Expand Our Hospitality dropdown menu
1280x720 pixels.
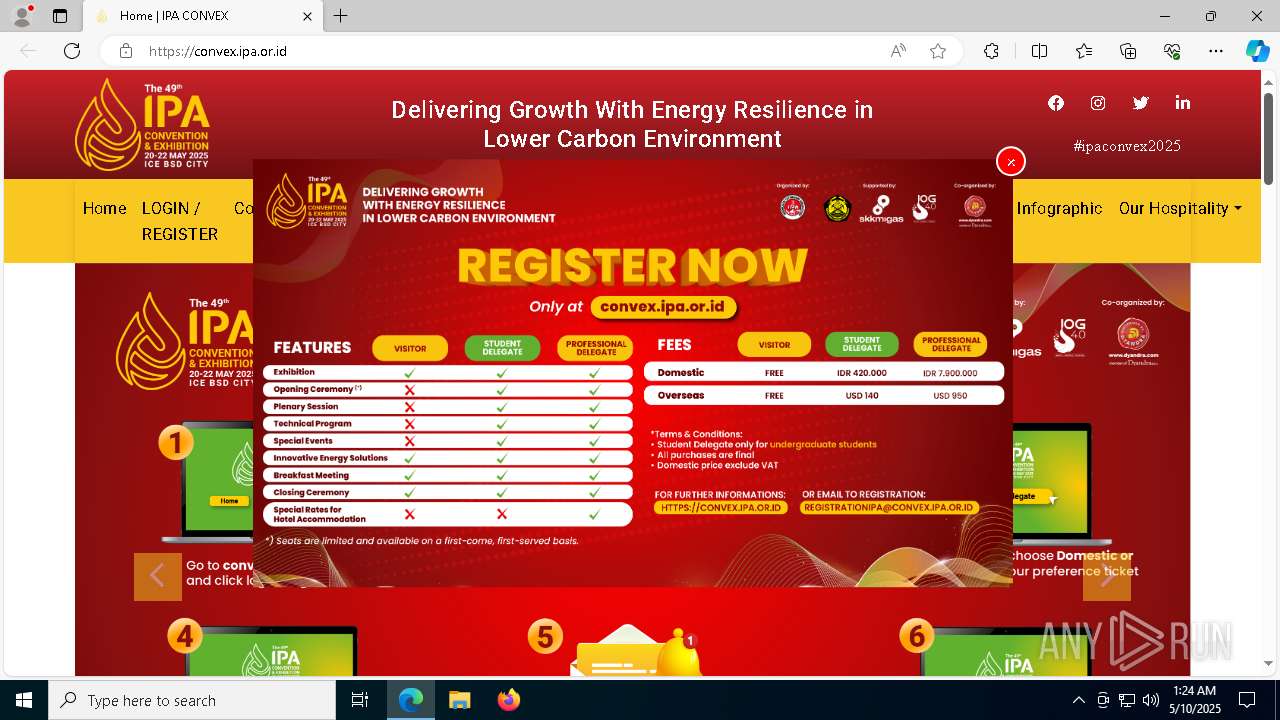[x=1180, y=208]
